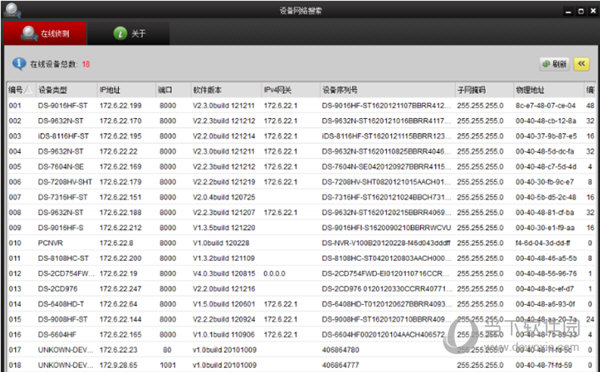Select IP address 172.9.28.65
This screenshot has width=600, height=372.
point(118,365)
